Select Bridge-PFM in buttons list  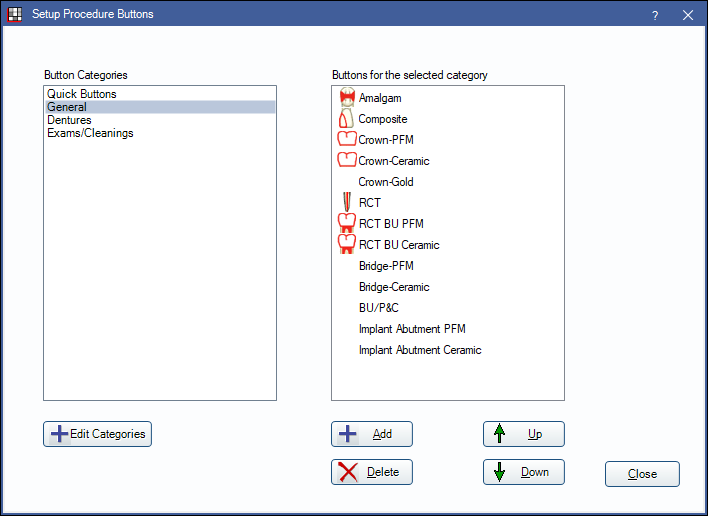[386, 266]
